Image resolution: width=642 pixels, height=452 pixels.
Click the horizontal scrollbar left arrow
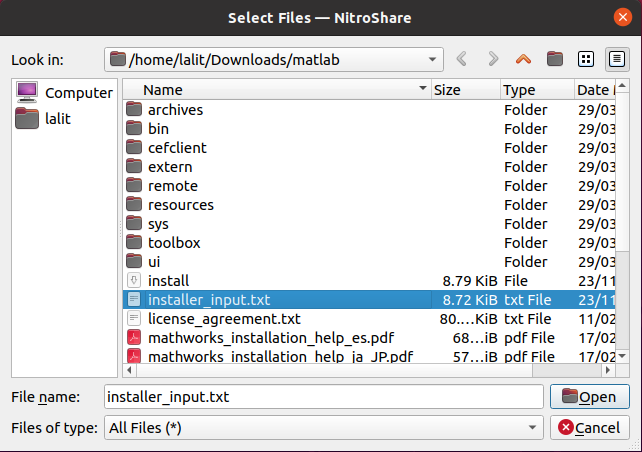[x=129, y=370]
